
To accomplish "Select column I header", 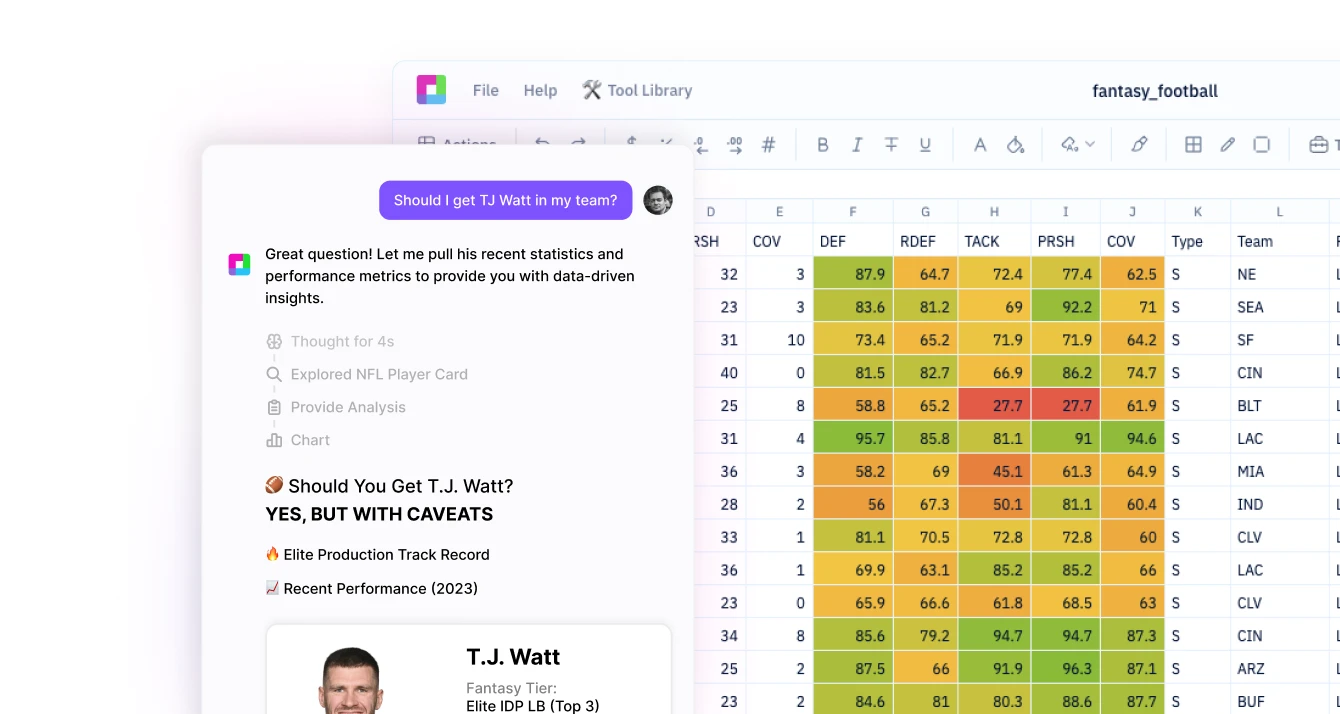I will pos(1066,211).
